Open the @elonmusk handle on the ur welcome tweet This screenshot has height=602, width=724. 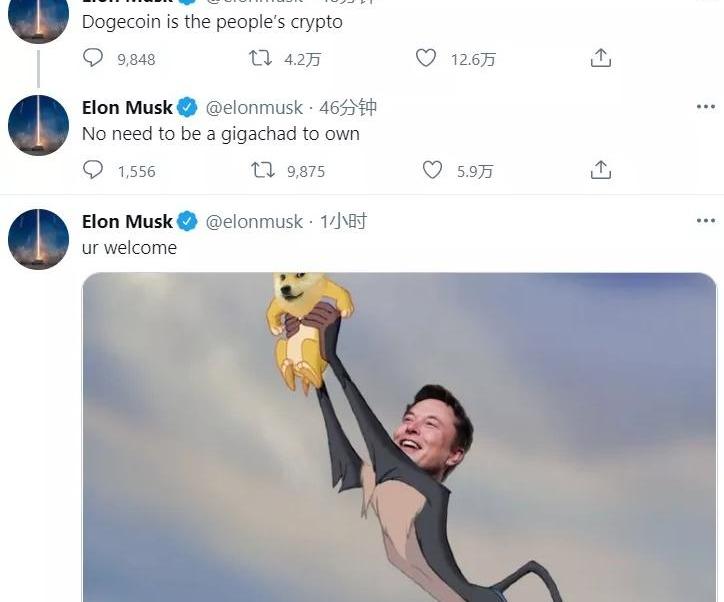point(254,222)
